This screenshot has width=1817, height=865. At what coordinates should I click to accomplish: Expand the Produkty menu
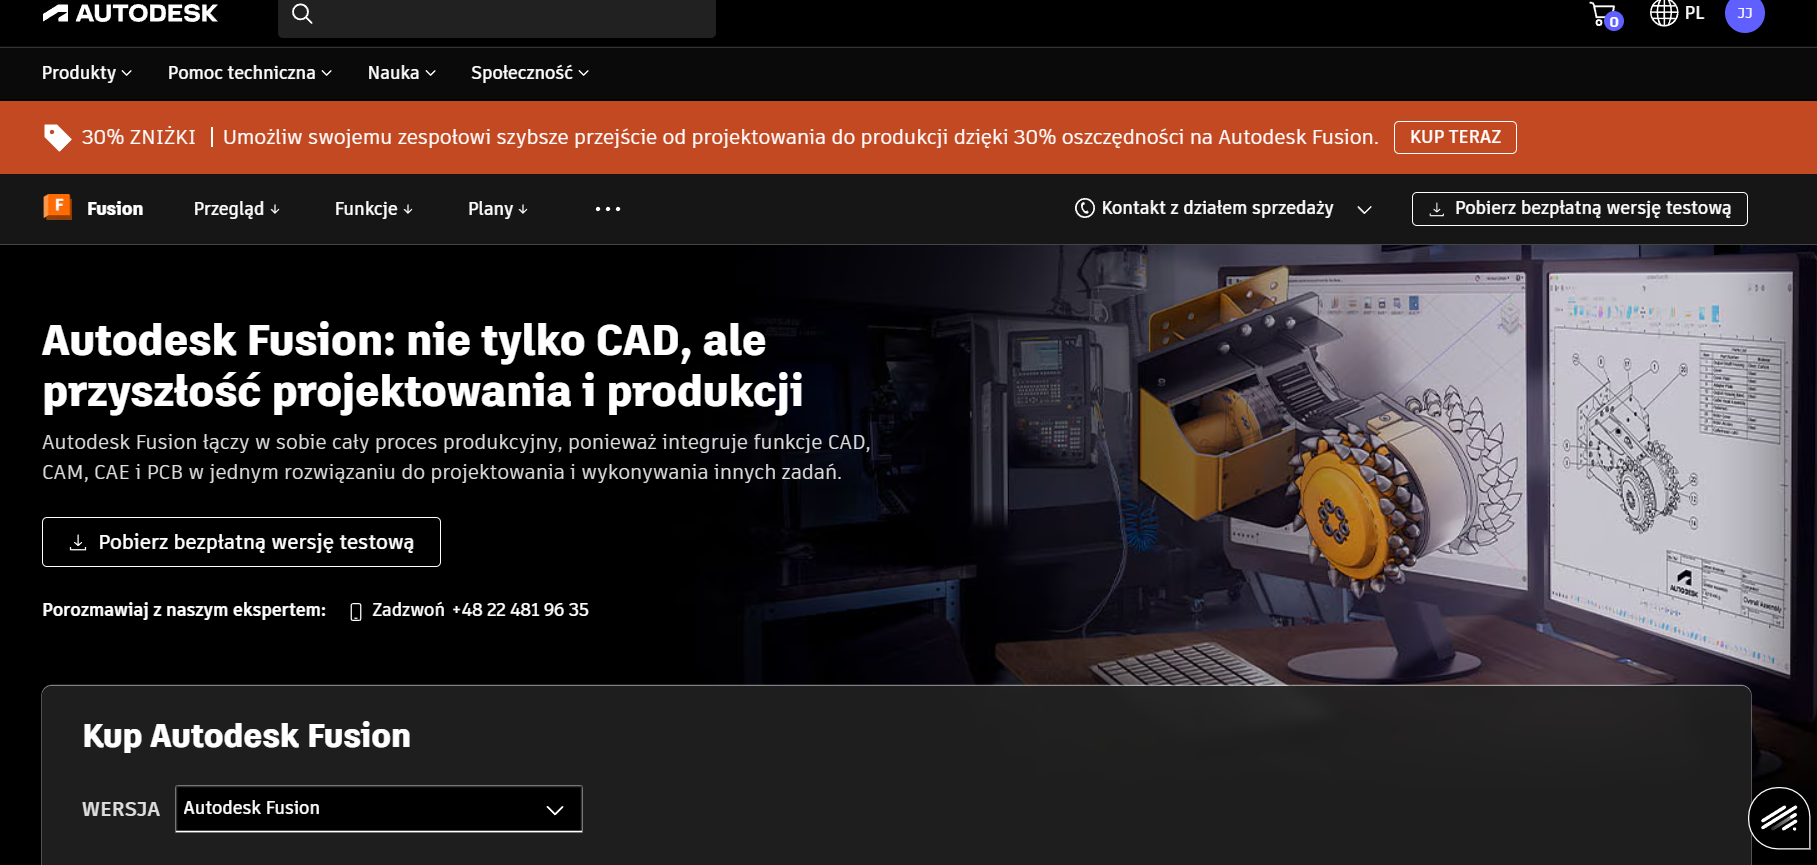(86, 73)
